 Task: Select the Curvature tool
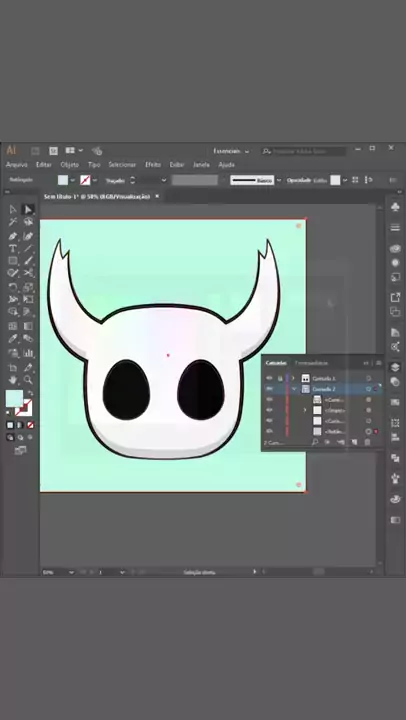28,236
